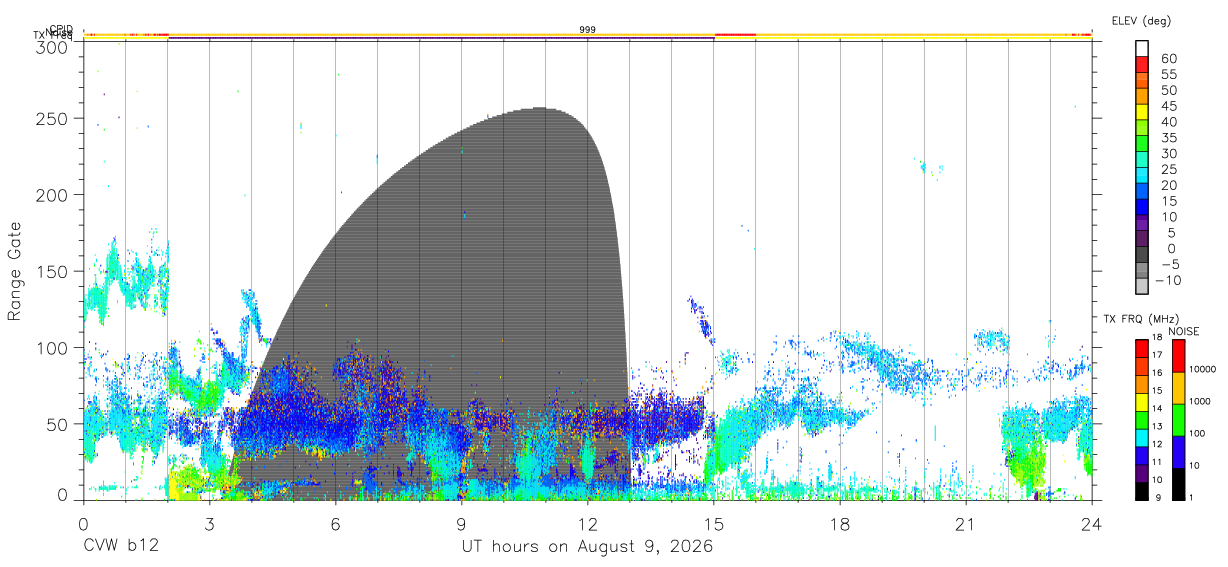Click TX FRQ swatch between 16 and 17
The image size is (1228, 567).
point(1142,366)
